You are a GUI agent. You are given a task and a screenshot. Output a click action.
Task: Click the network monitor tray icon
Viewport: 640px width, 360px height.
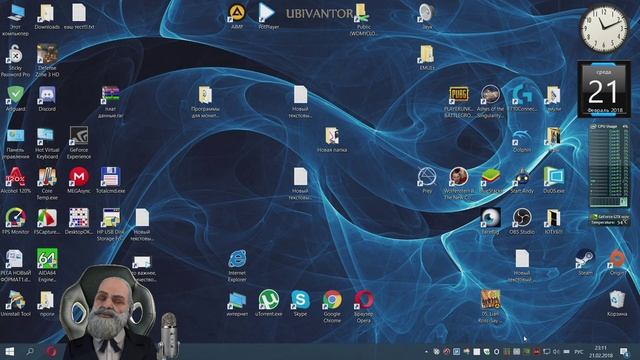click(x=546, y=351)
